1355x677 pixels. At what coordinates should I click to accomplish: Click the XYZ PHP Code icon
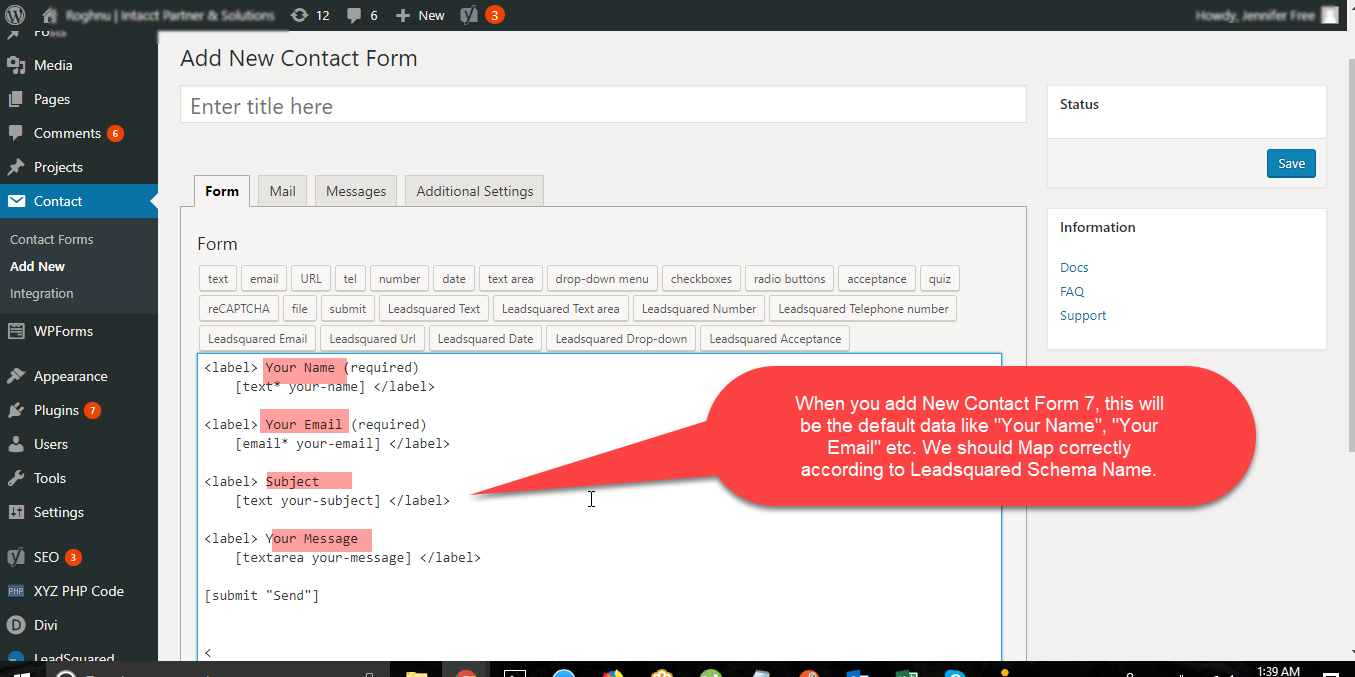tap(15, 591)
